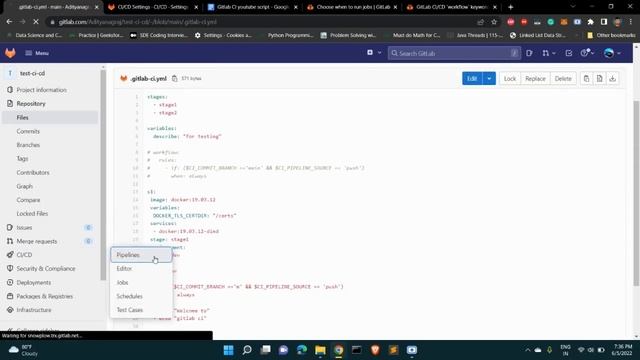640x360 pixels.
Task: Open browser extensions puzzle icon
Action: coord(590,22)
